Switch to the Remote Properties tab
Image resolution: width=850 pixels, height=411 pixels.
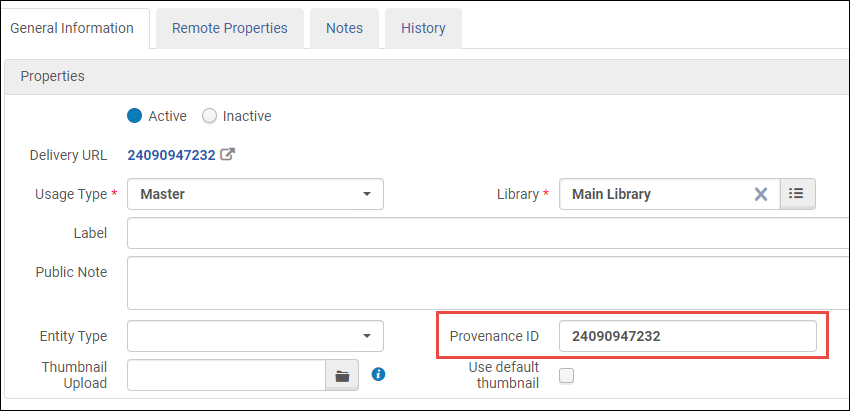click(229, 28)
